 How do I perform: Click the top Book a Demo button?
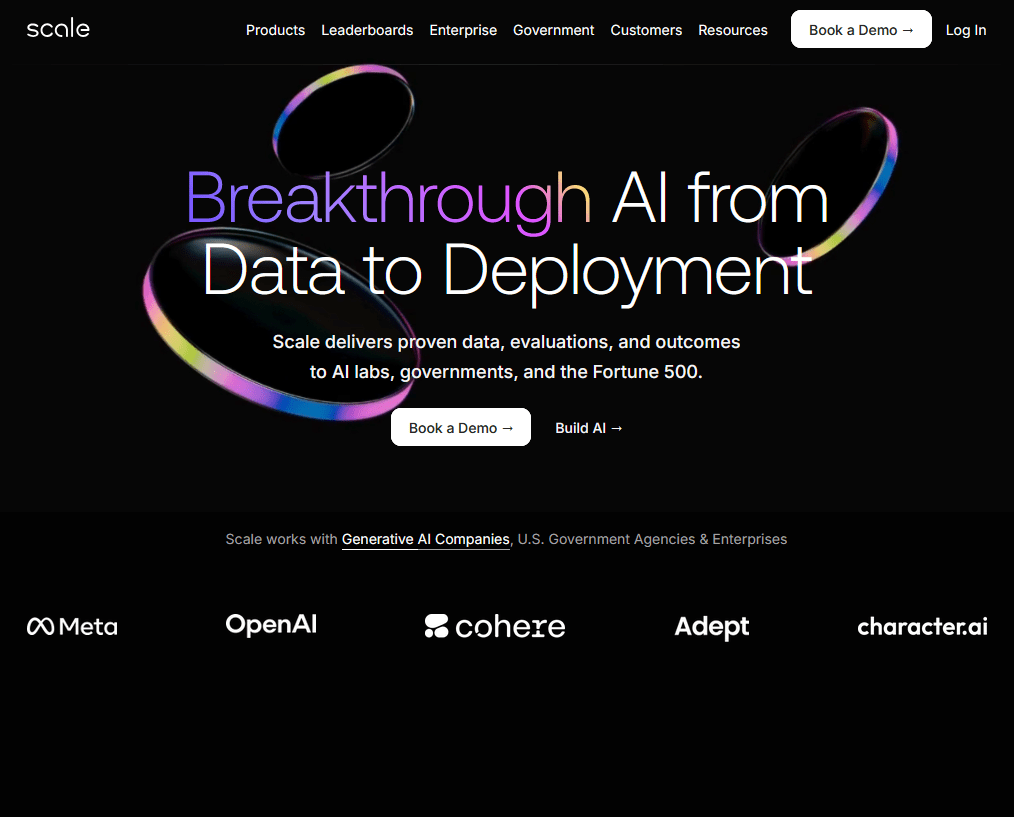pos(861,29)
